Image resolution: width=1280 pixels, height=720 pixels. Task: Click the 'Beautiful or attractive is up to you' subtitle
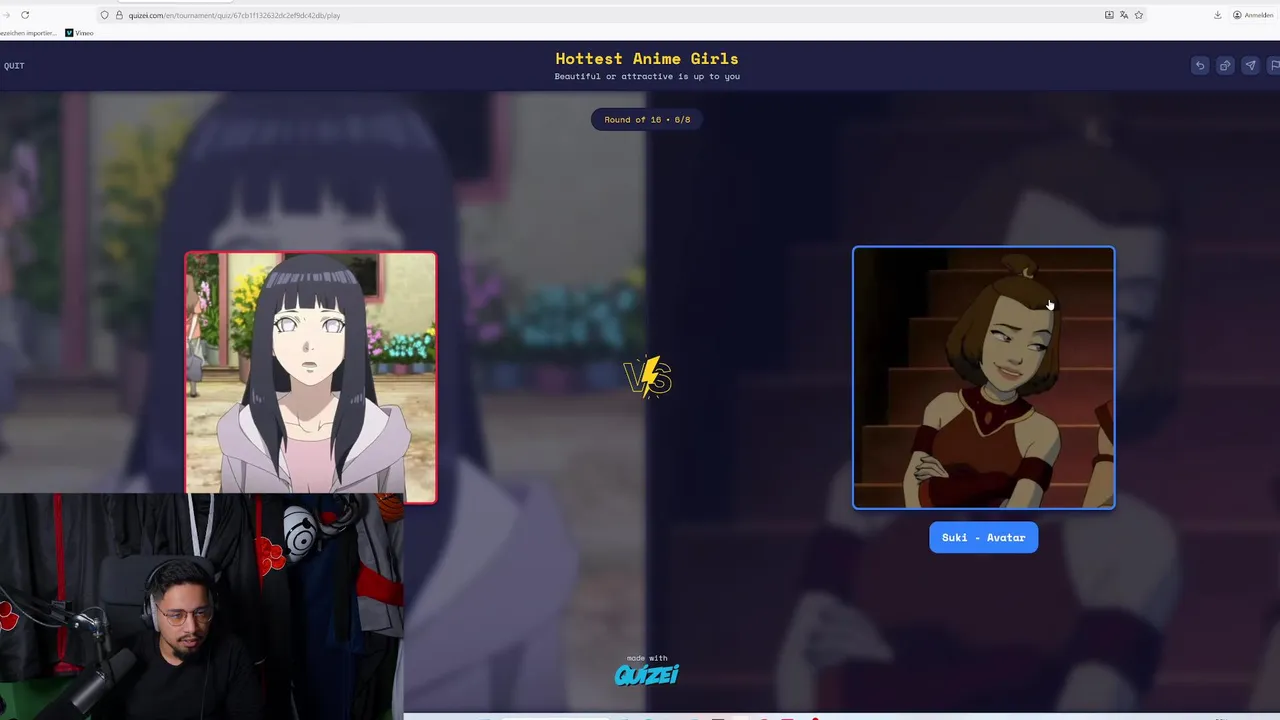(647, 77)
